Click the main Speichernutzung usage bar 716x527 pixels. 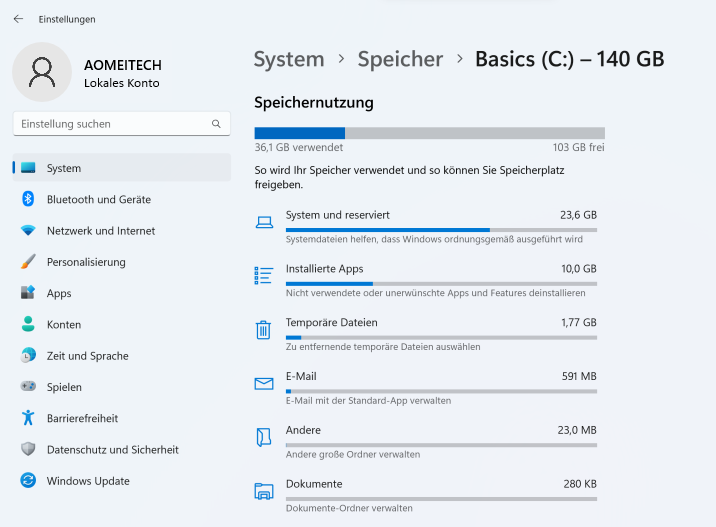pyautogui.click(x=429, y=133)
